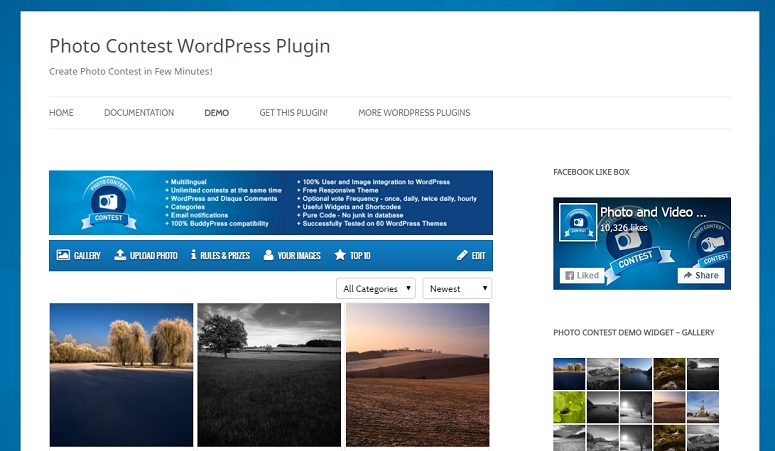Image resolution: width=775 pixels, height=451 pixels.
Task: Click banner text 'Free Responsive Theme'
Action: coord(340,190)
